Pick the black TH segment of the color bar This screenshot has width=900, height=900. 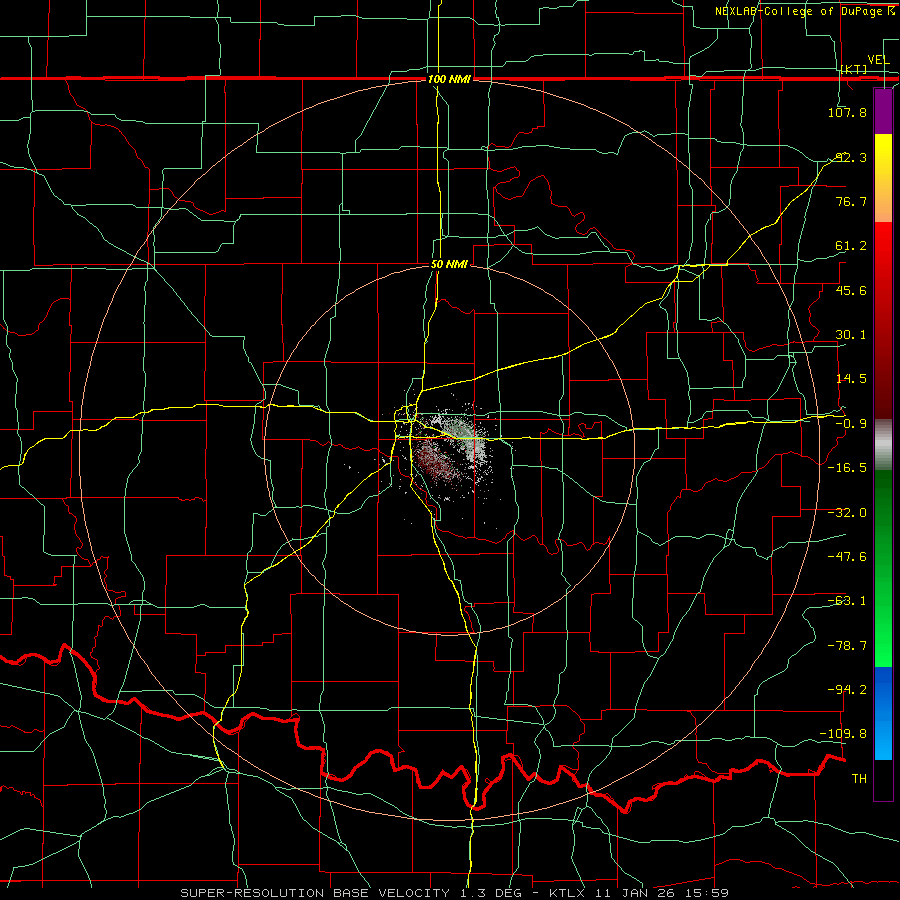(x=883, y=779)
